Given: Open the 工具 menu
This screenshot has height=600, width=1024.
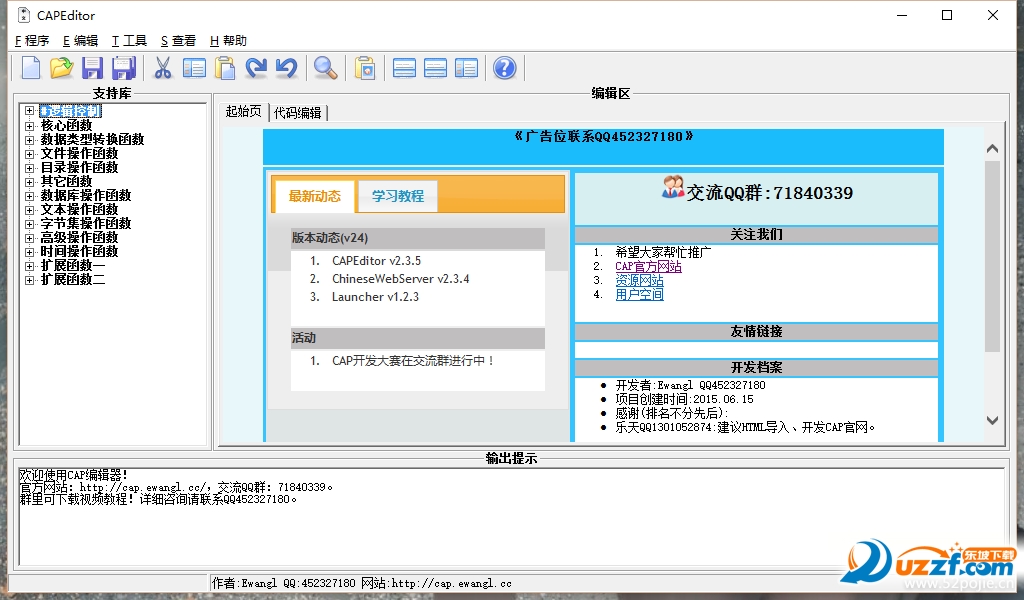Looking at the screenshot, I should 129,40.
